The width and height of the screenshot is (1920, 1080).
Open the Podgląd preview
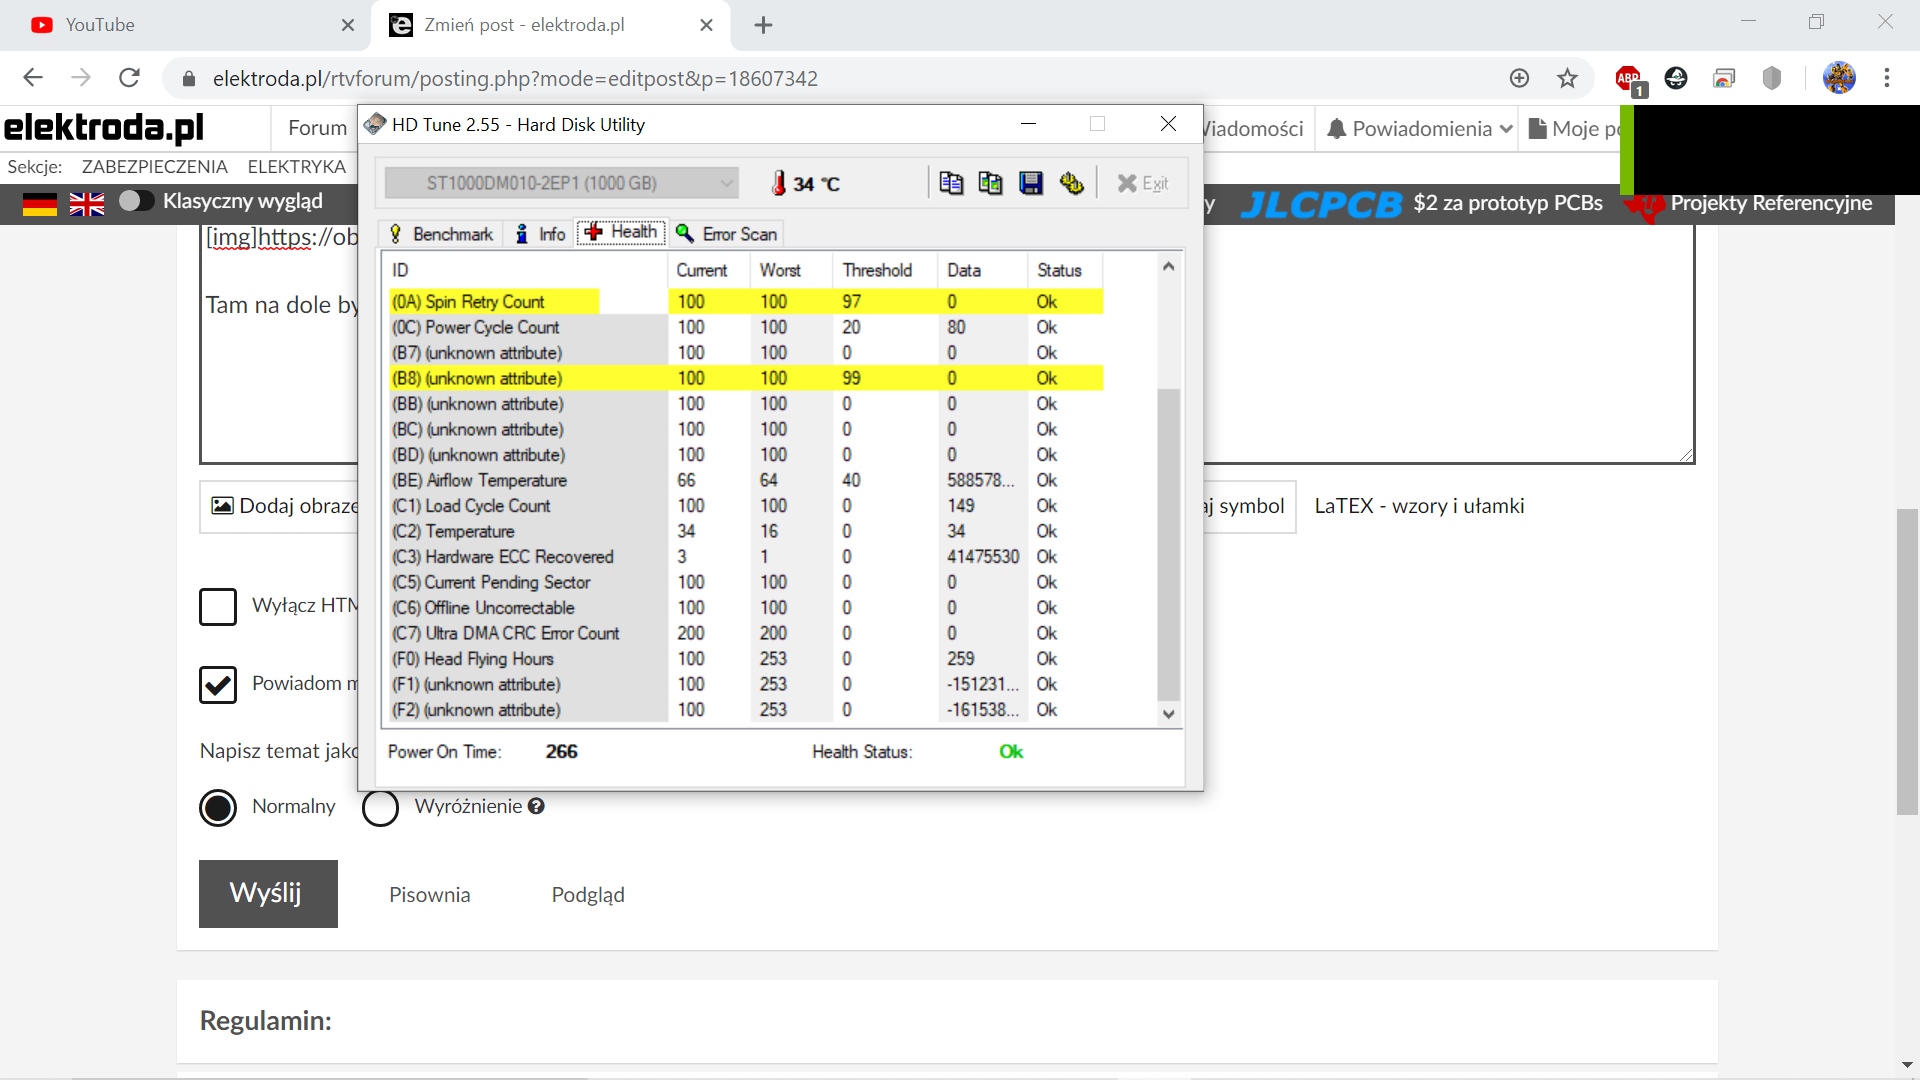[x=588, y=895]
